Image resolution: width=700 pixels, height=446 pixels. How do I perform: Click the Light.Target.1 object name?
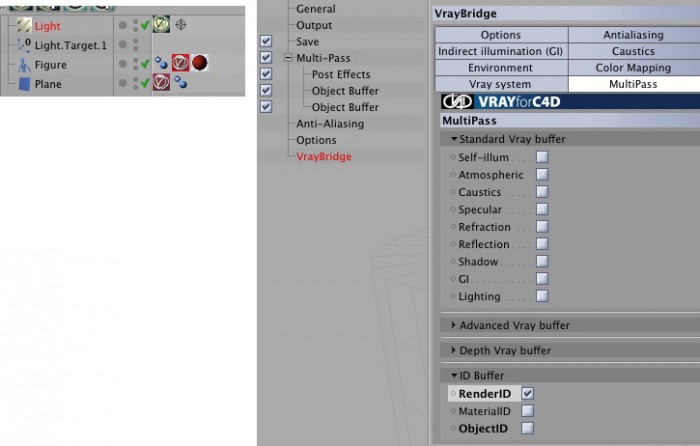coord(71,45)
